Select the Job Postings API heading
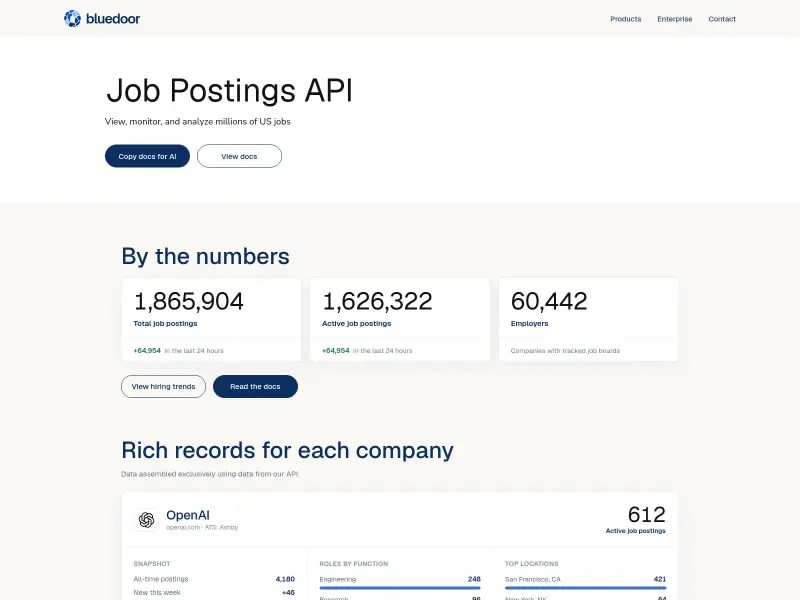 [229, 91]
